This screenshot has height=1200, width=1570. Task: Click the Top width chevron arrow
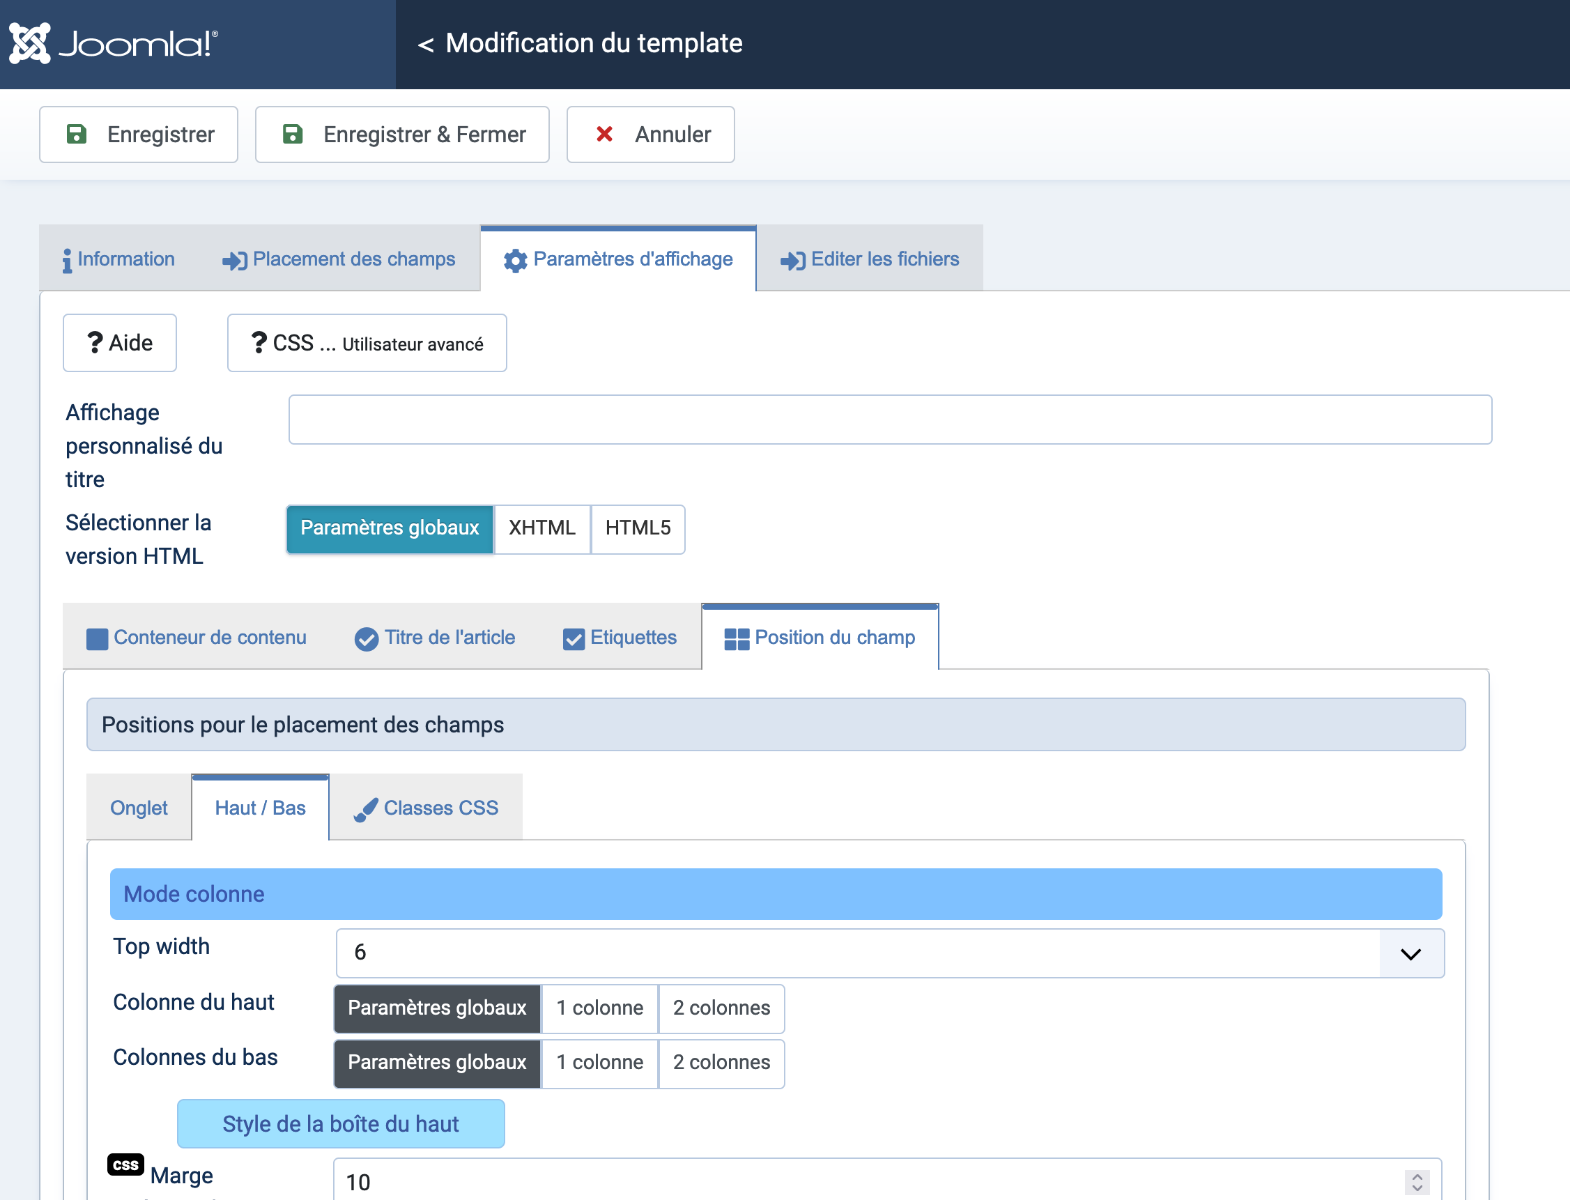(1411, 954)
